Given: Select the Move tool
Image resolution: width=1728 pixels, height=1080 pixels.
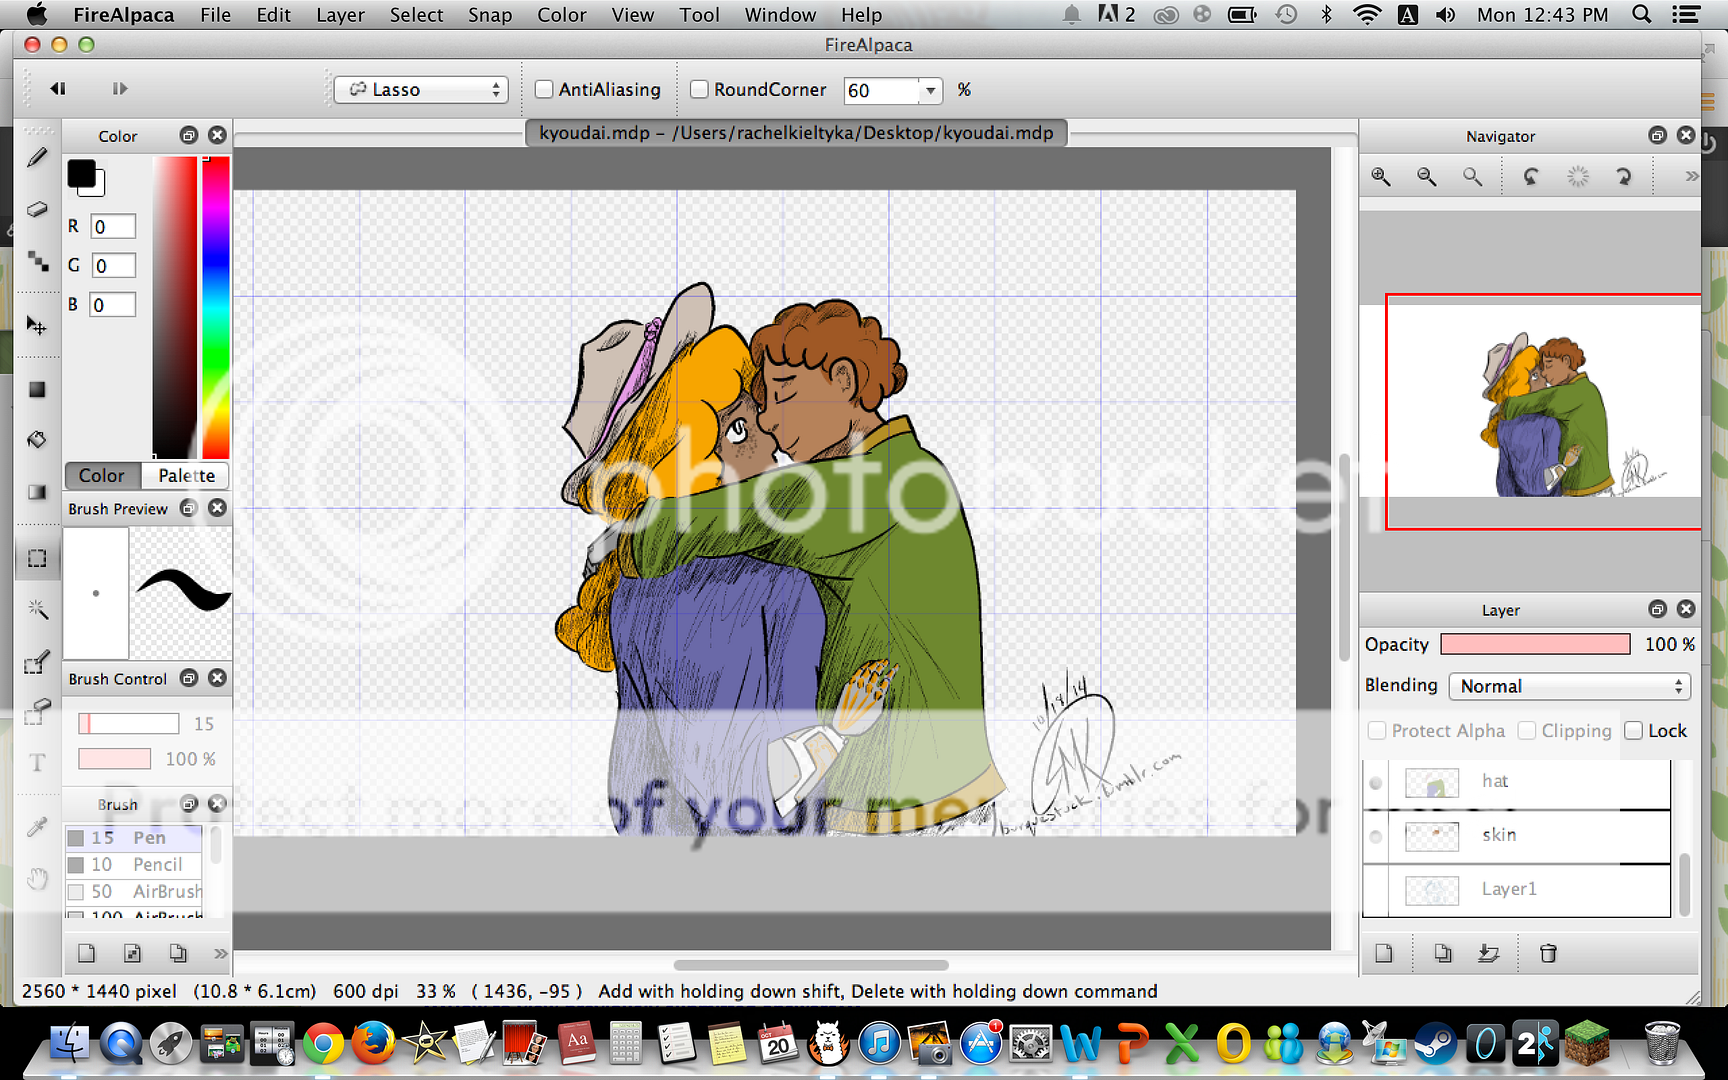Looking at the screenshot, I should [x=37, y=325].
